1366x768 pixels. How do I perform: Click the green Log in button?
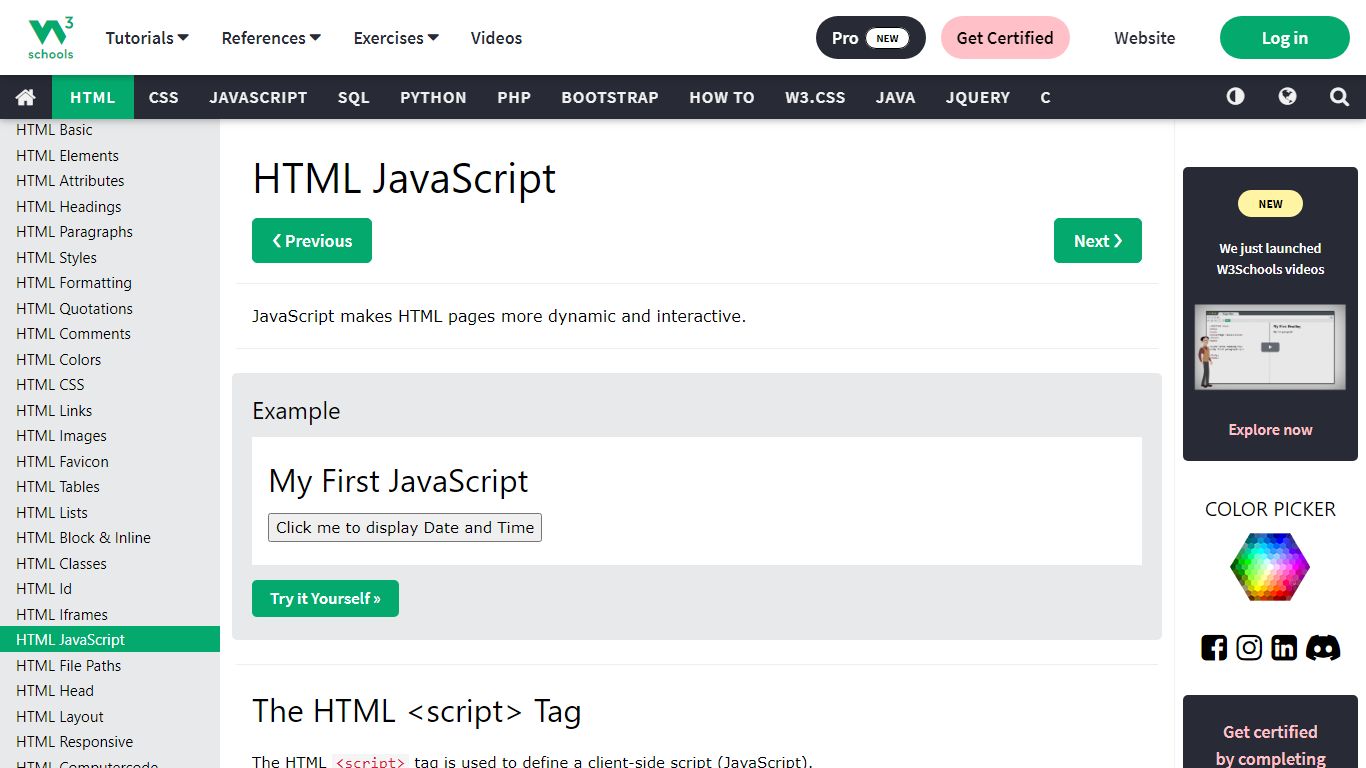pyautogui.click(x=1285, y=38)
